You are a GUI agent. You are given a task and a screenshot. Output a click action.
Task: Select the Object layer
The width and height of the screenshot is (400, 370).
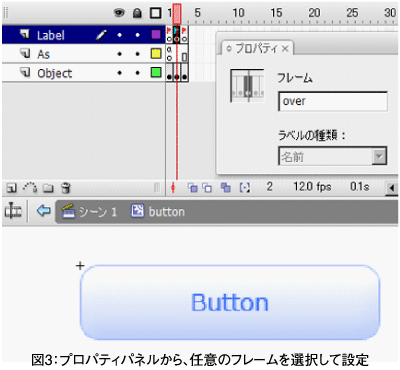(x=84, y=73)
